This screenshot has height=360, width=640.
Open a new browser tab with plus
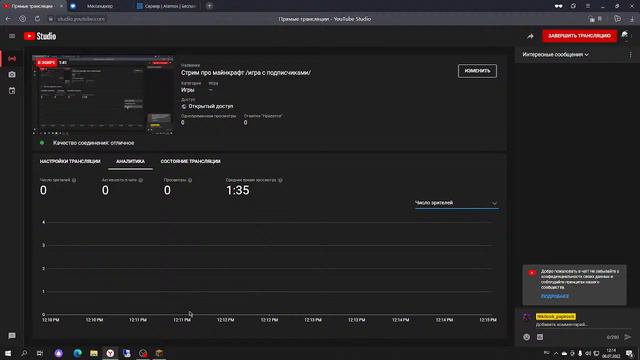209,6
